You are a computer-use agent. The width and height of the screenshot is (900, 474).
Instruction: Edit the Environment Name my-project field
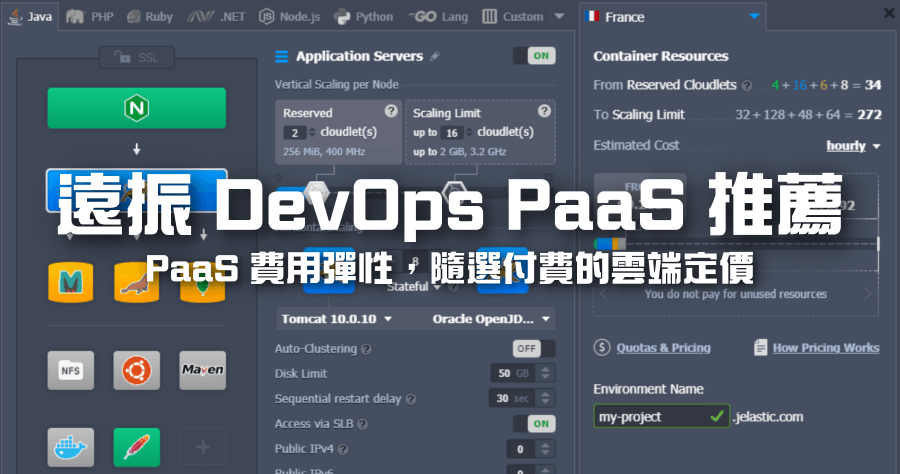(x=661, y=417)
